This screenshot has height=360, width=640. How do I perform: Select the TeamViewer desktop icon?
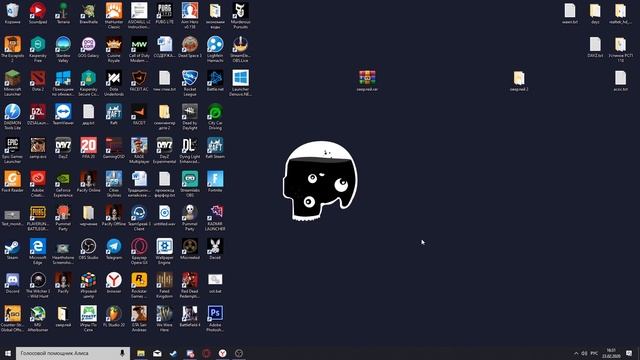(x=63, y=115)
